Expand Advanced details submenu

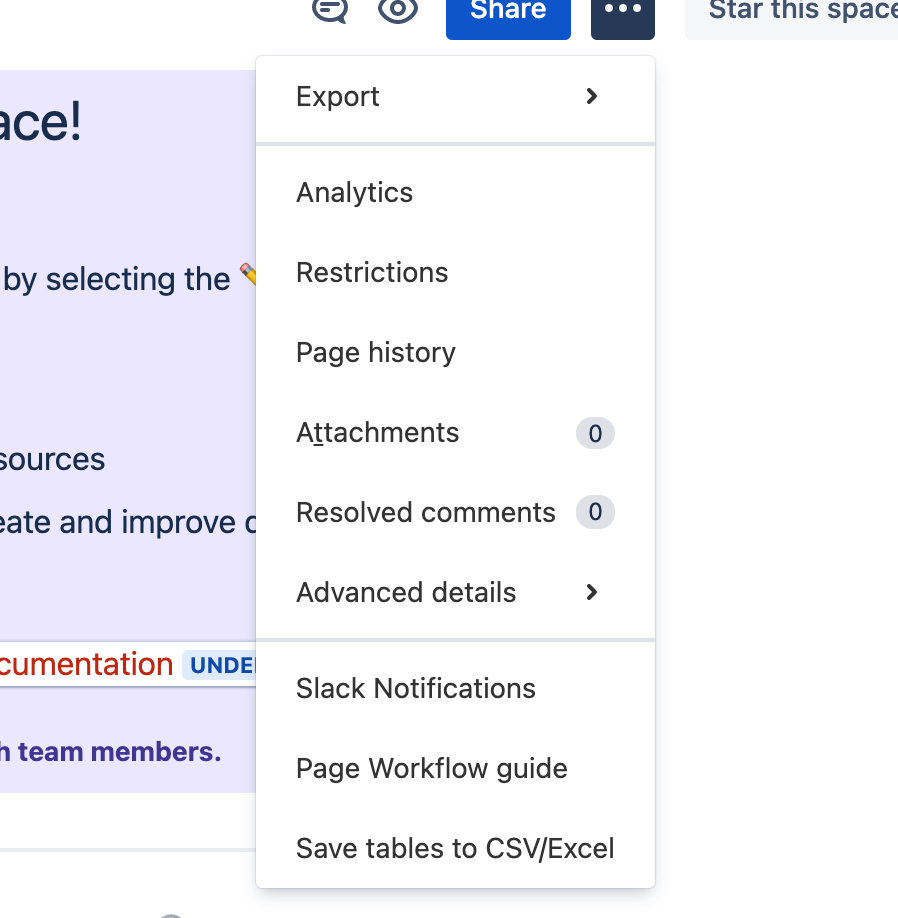click(455, 592)
